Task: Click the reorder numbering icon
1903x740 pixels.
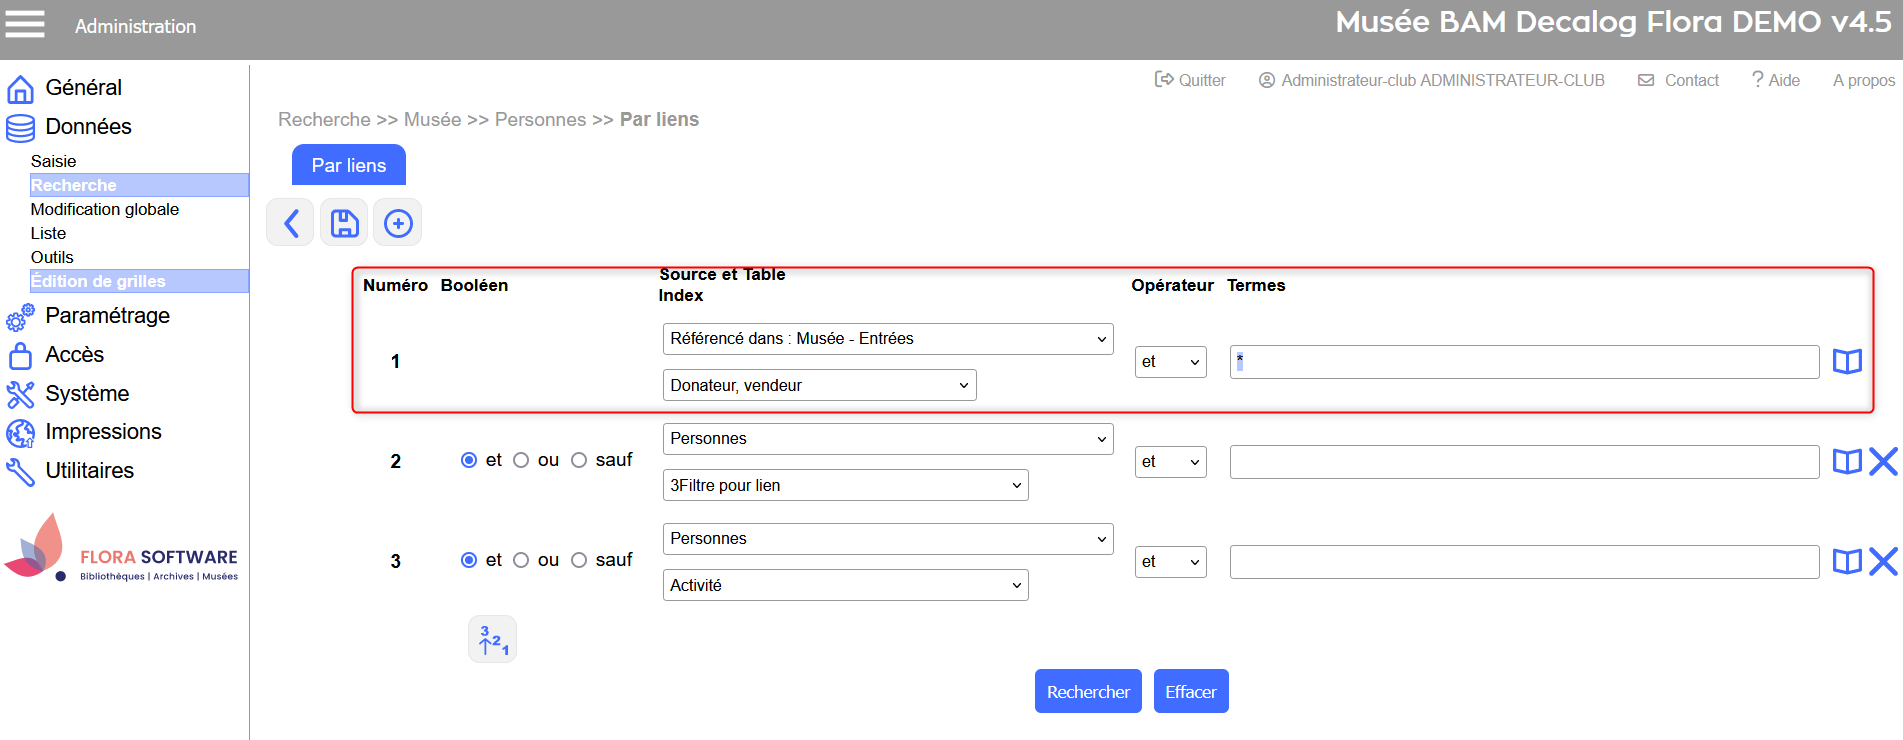Action: [493, 640]
